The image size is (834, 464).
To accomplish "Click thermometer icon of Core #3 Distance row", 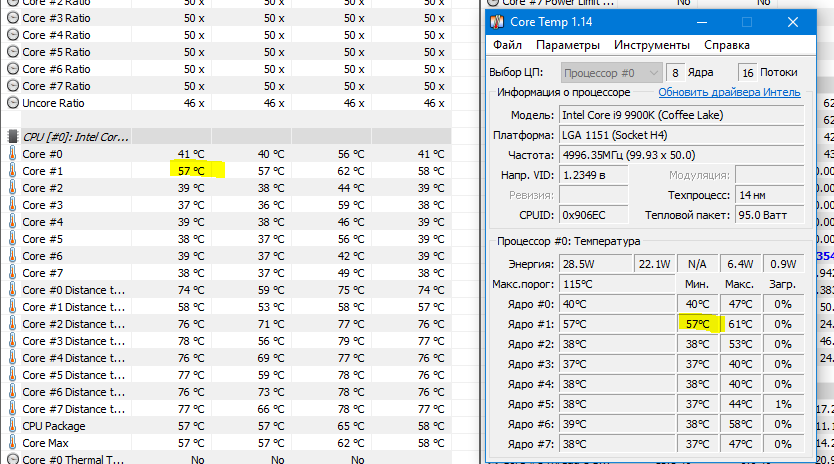I will click(x=12, y=341).
